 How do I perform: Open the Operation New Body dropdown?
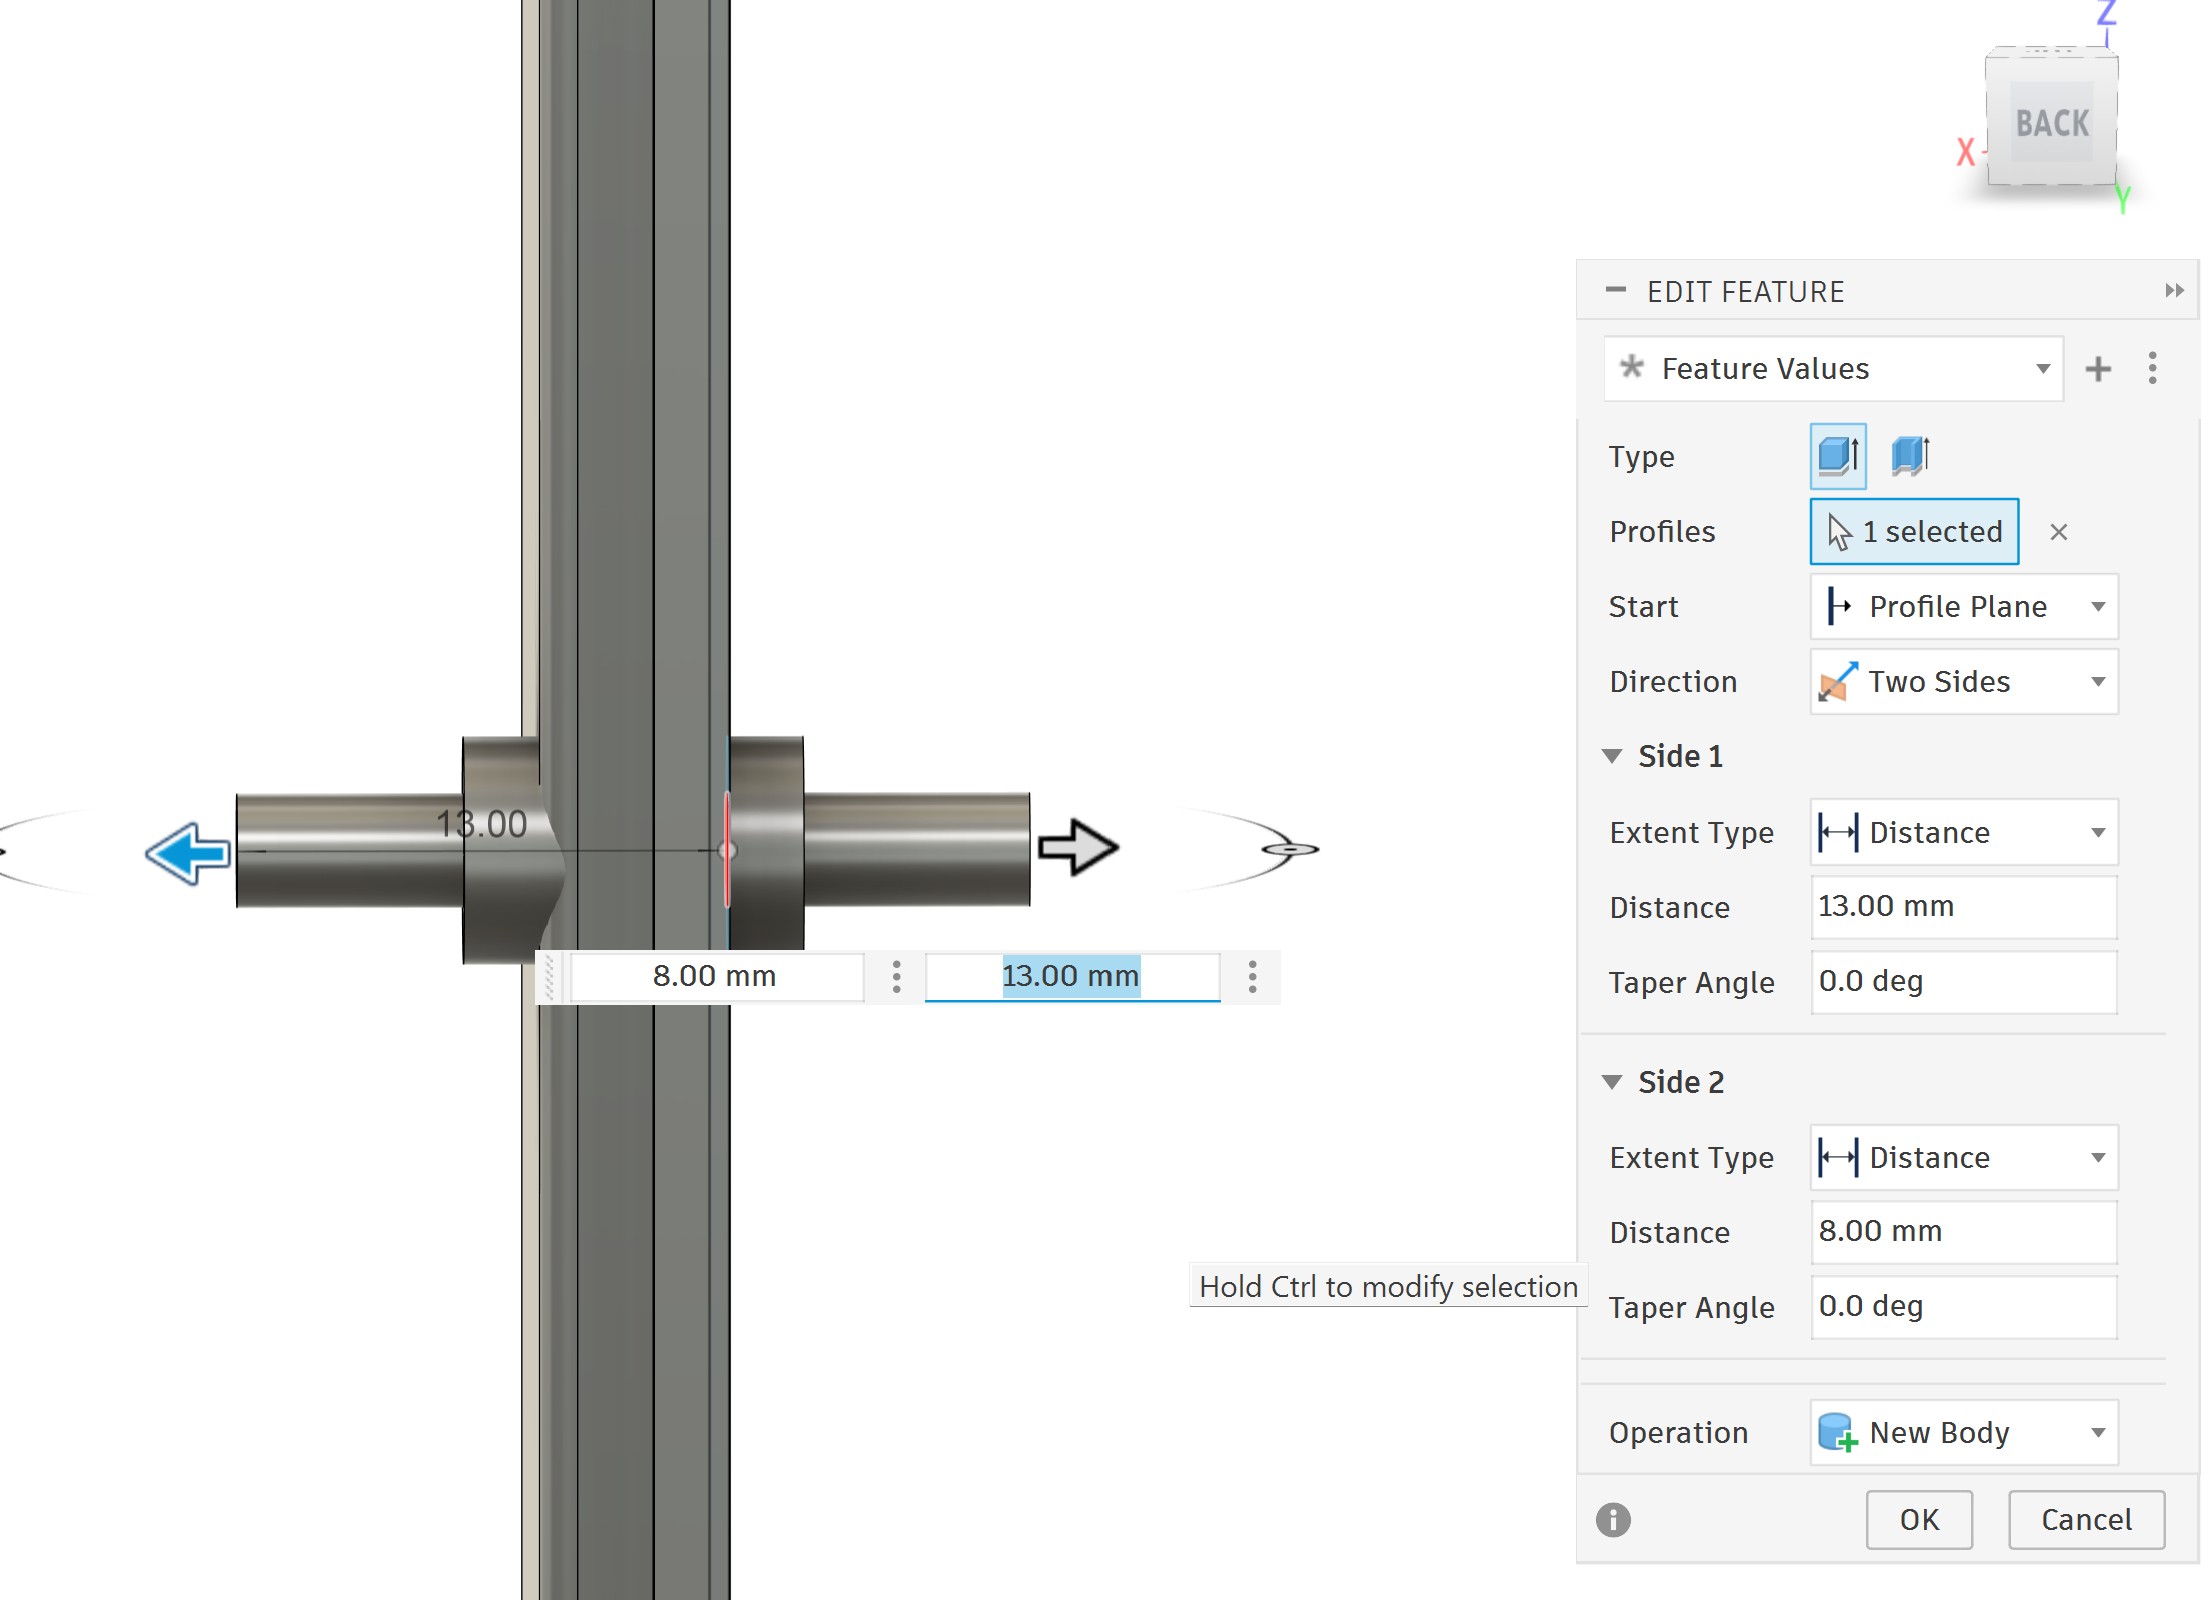click(x=1963, y=1432)
